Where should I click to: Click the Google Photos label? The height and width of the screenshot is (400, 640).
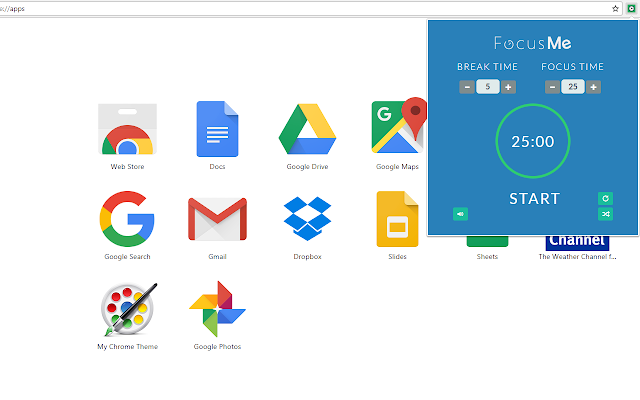217,347
